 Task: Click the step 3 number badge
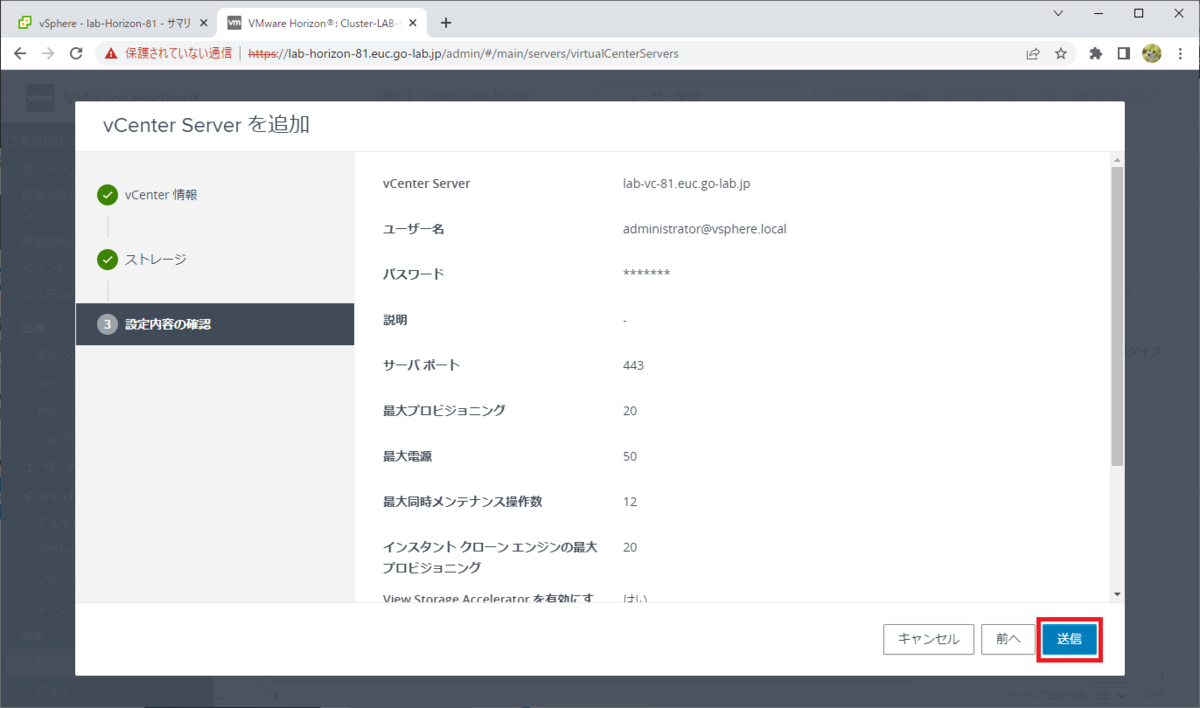point(107,324)
